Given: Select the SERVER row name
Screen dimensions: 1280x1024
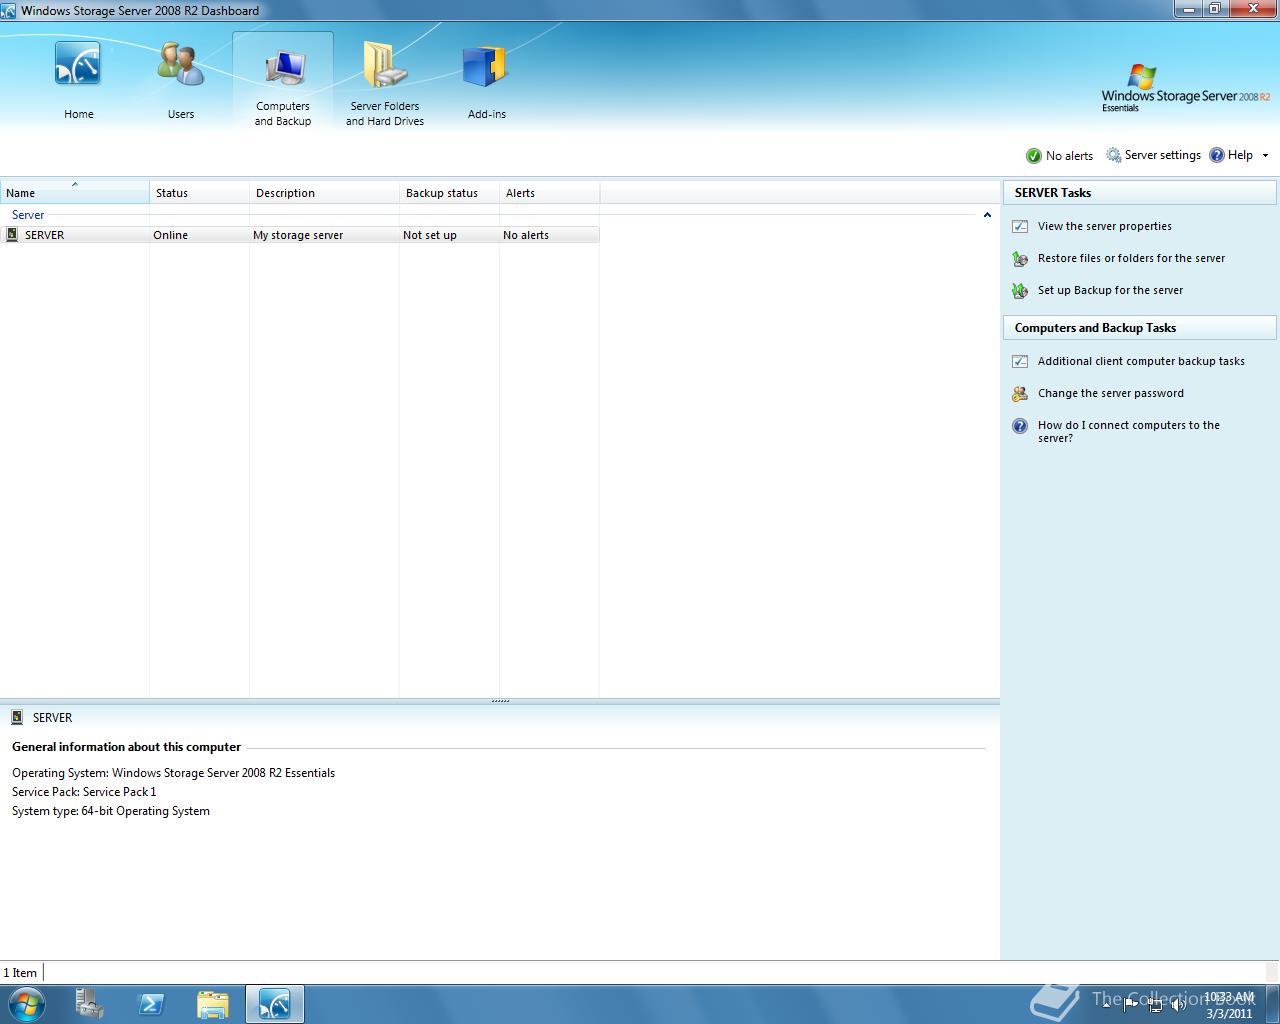Looking at the screenshot, I should point(44,235).
